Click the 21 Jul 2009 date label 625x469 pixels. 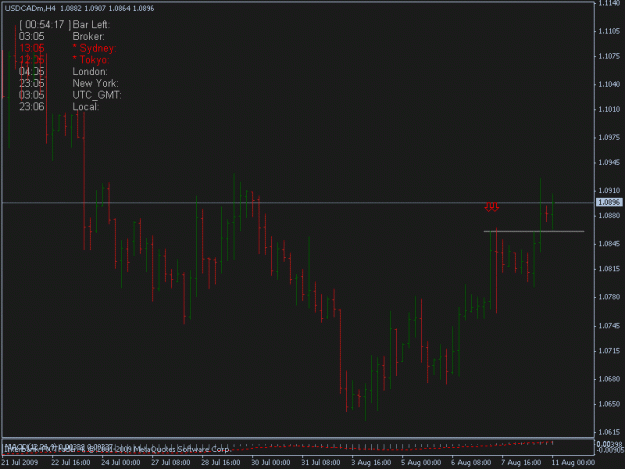(20, 463)
